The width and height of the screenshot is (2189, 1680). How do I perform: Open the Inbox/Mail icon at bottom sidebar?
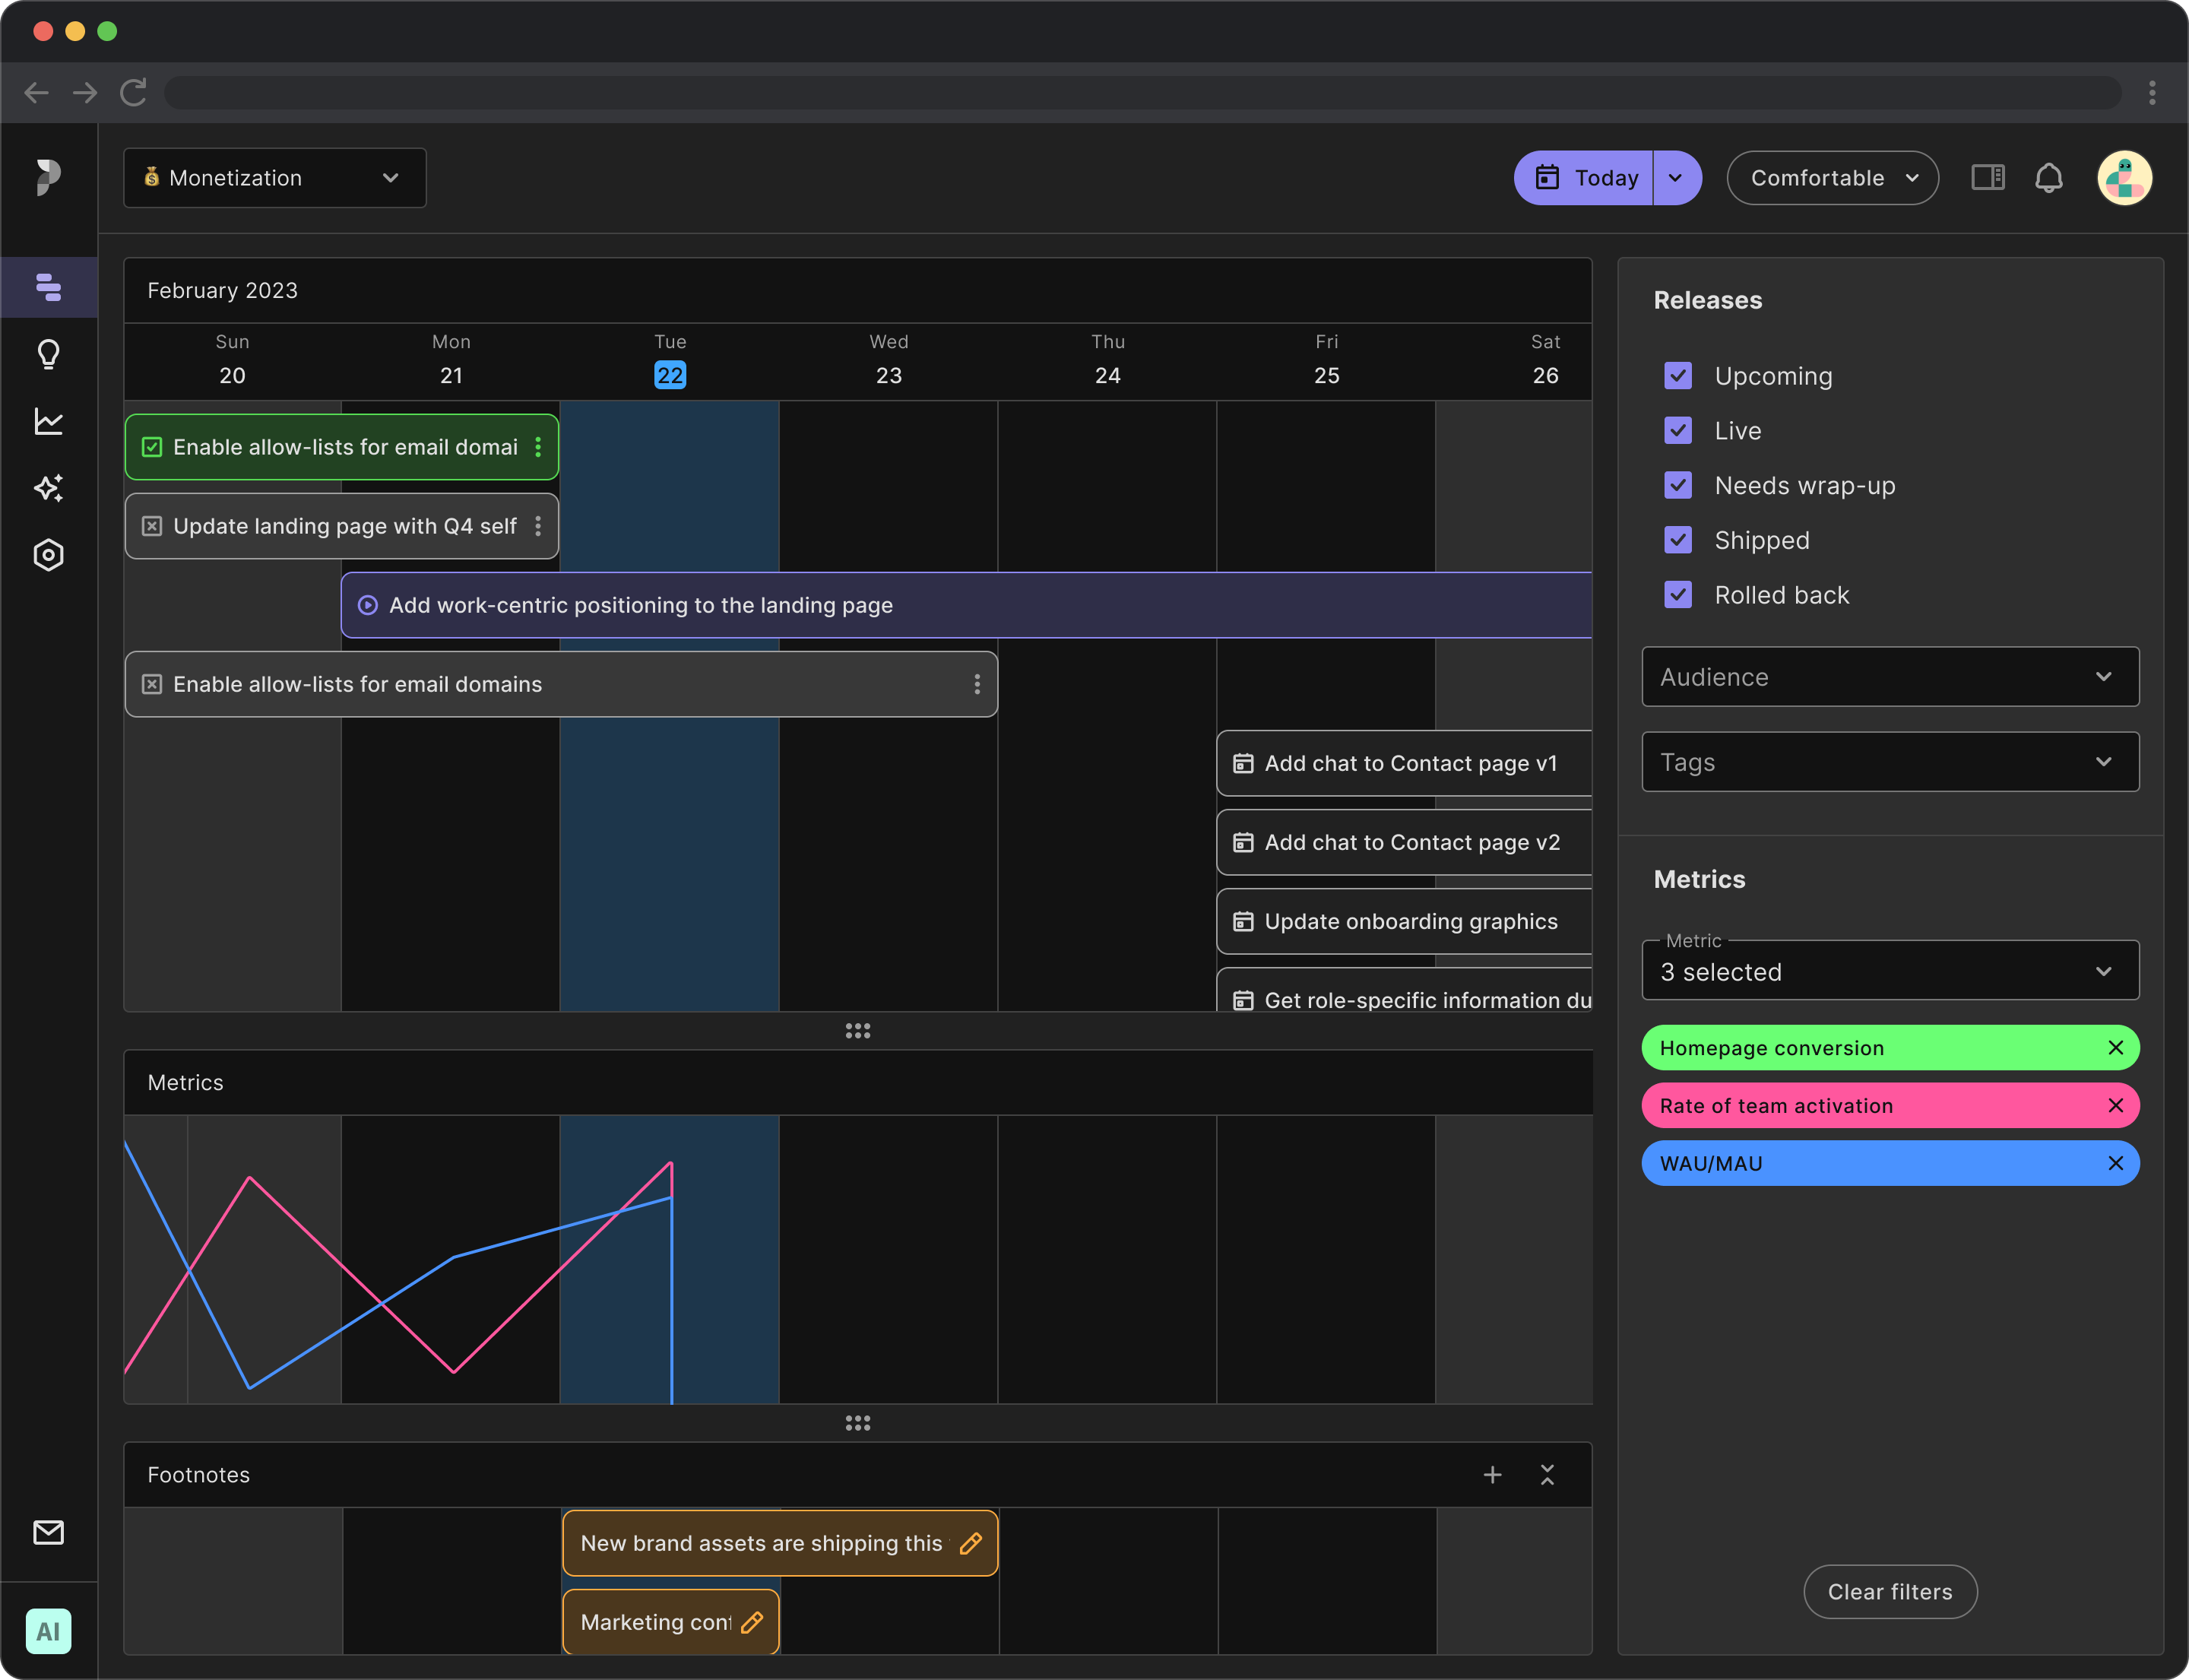pyautogui.click(x=48, y=1530)
